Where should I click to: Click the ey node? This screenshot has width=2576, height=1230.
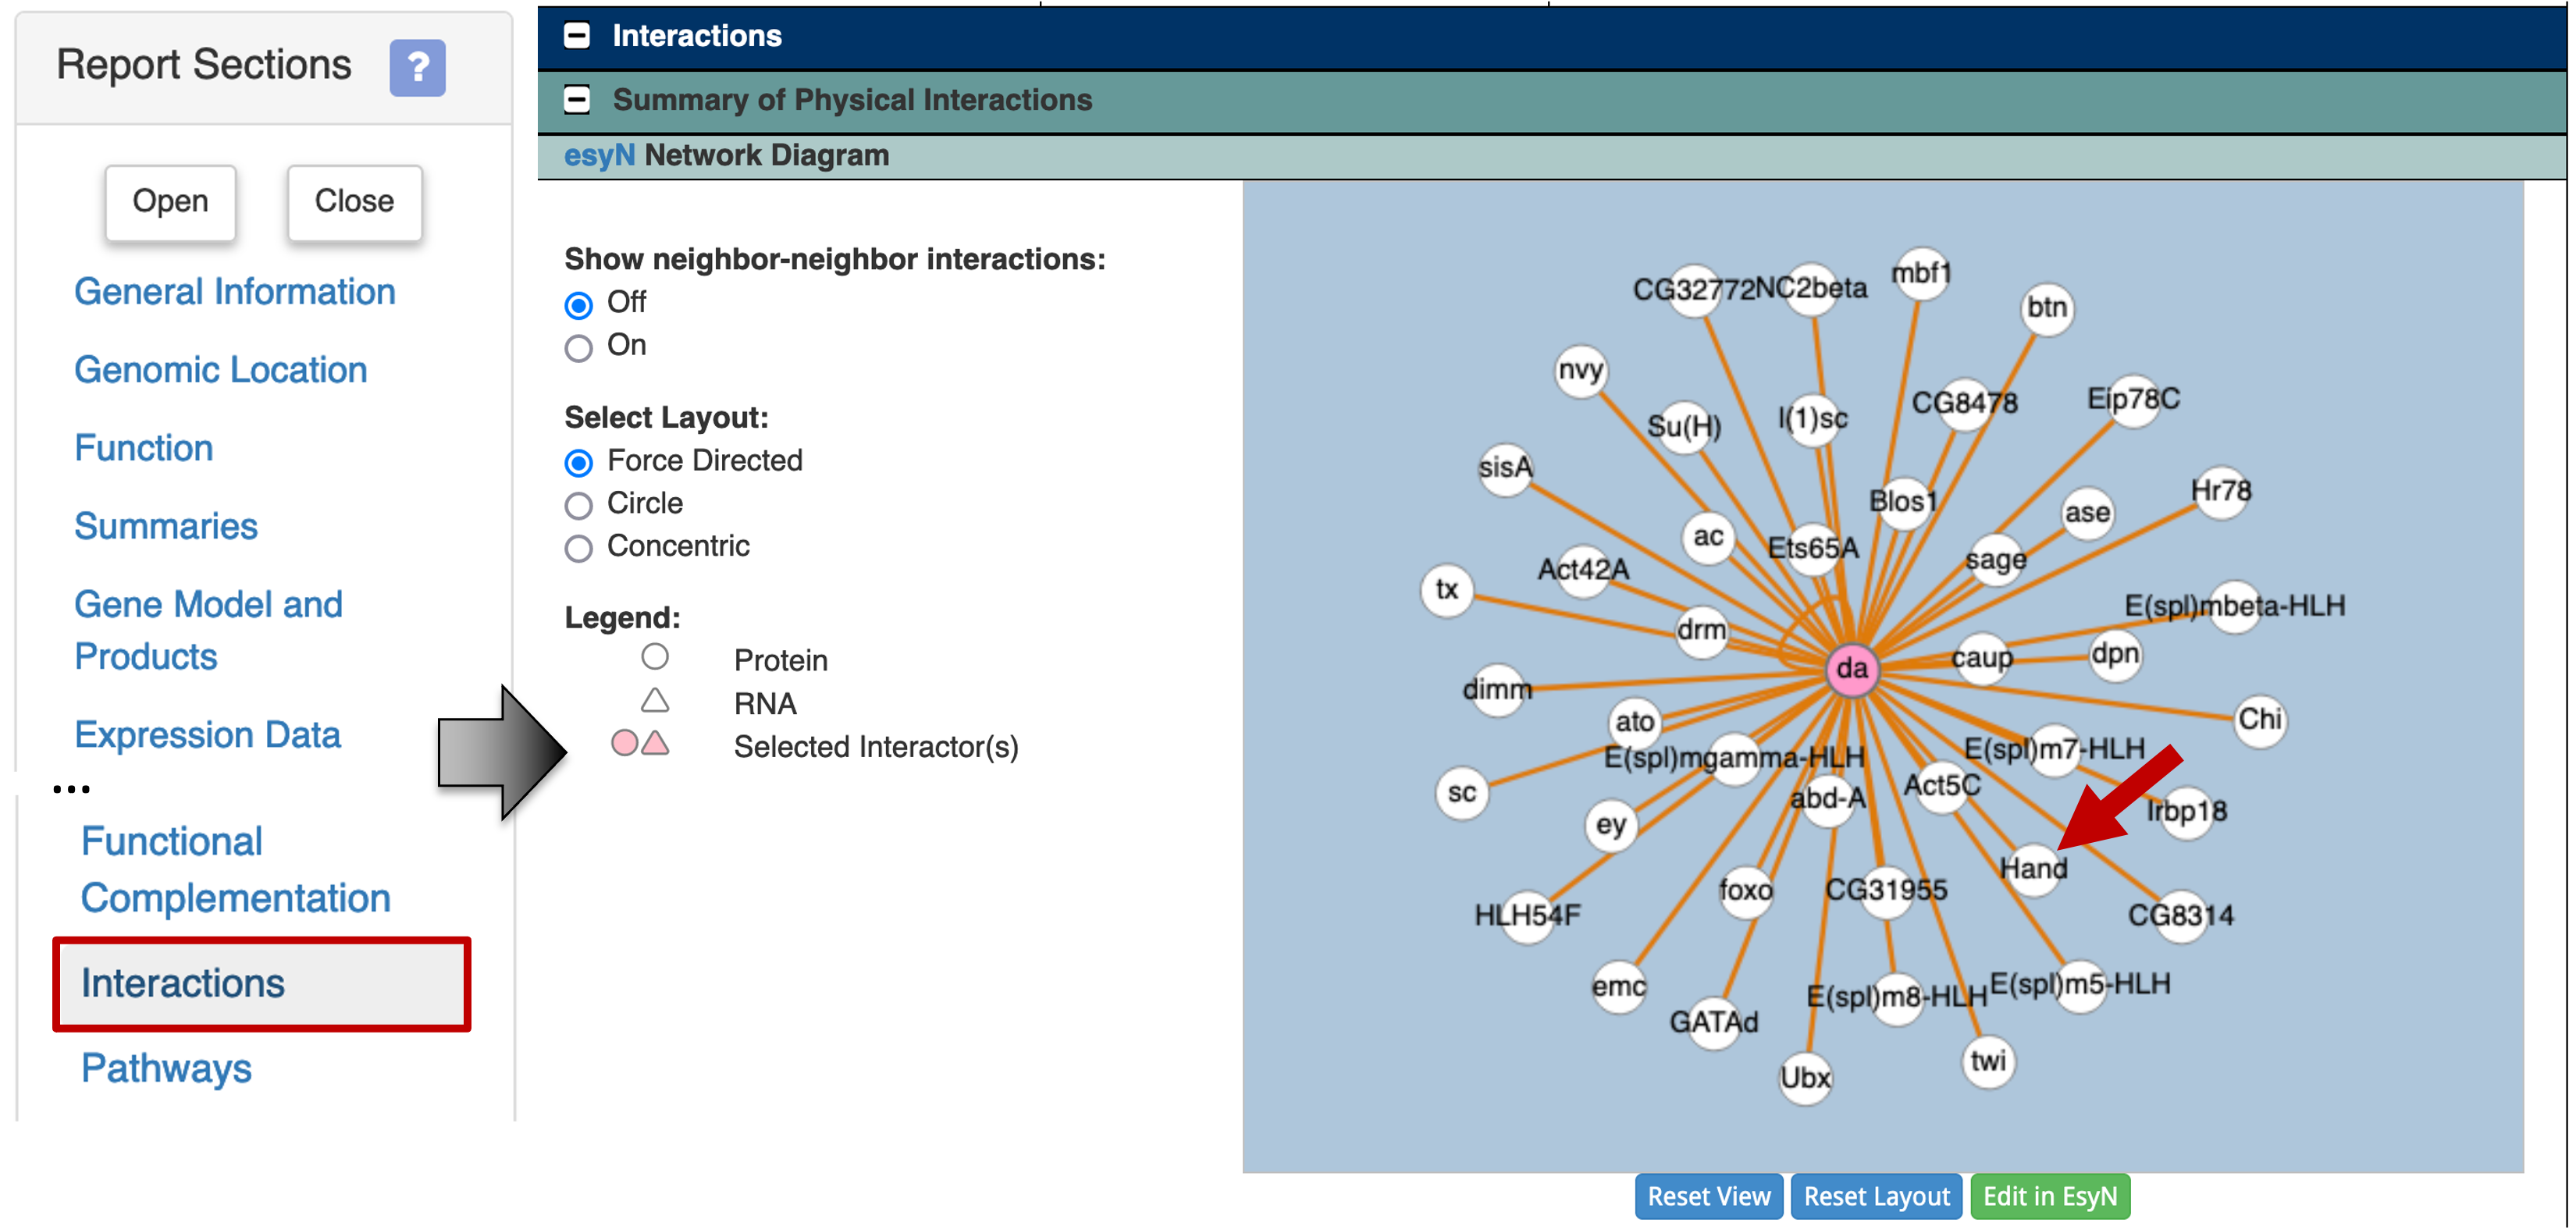1611,825
